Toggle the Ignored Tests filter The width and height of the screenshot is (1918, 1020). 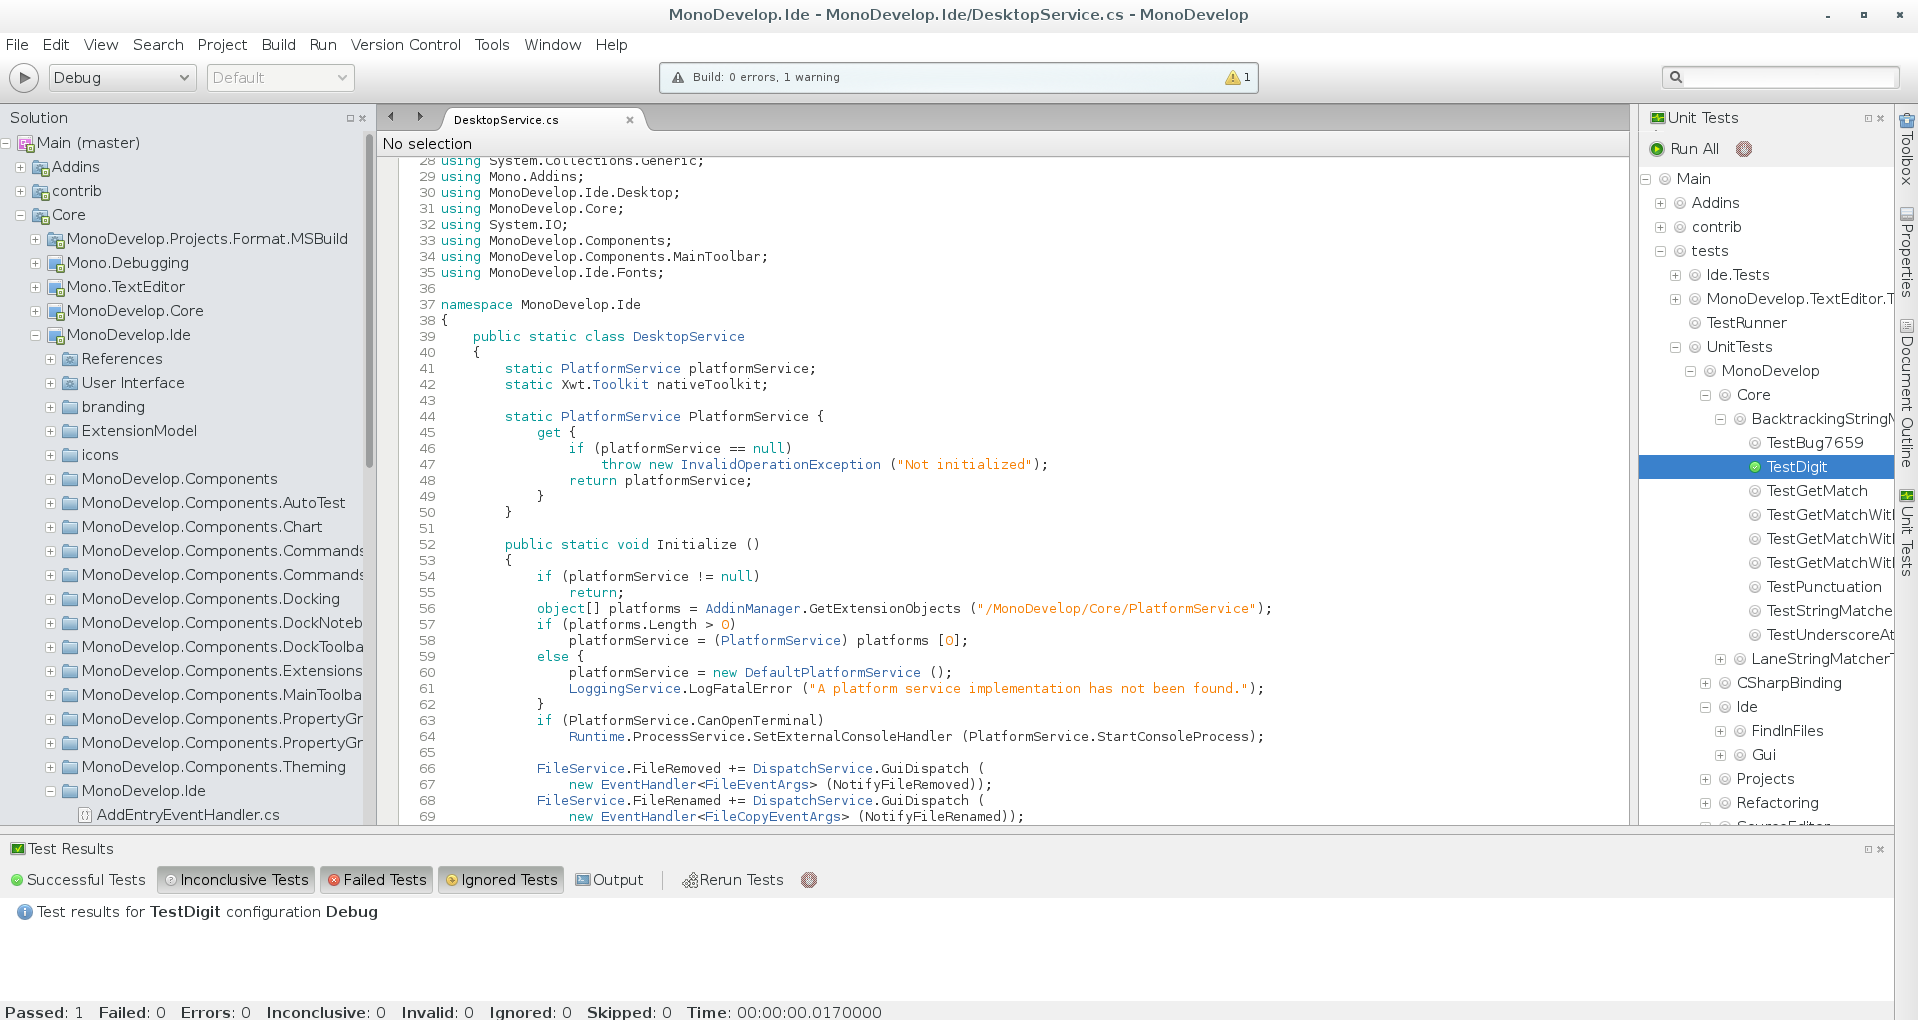pos(501,880)
